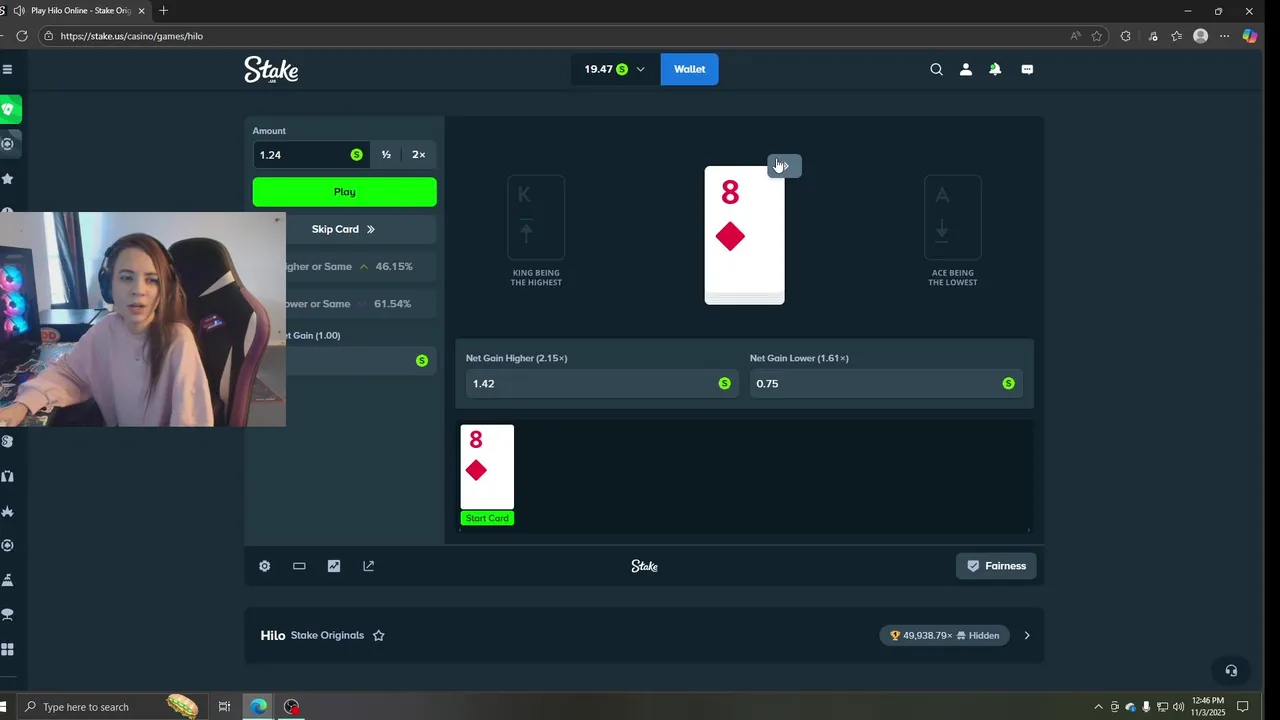
Task: Open the site search magnifier
Action: click(936, 69)
